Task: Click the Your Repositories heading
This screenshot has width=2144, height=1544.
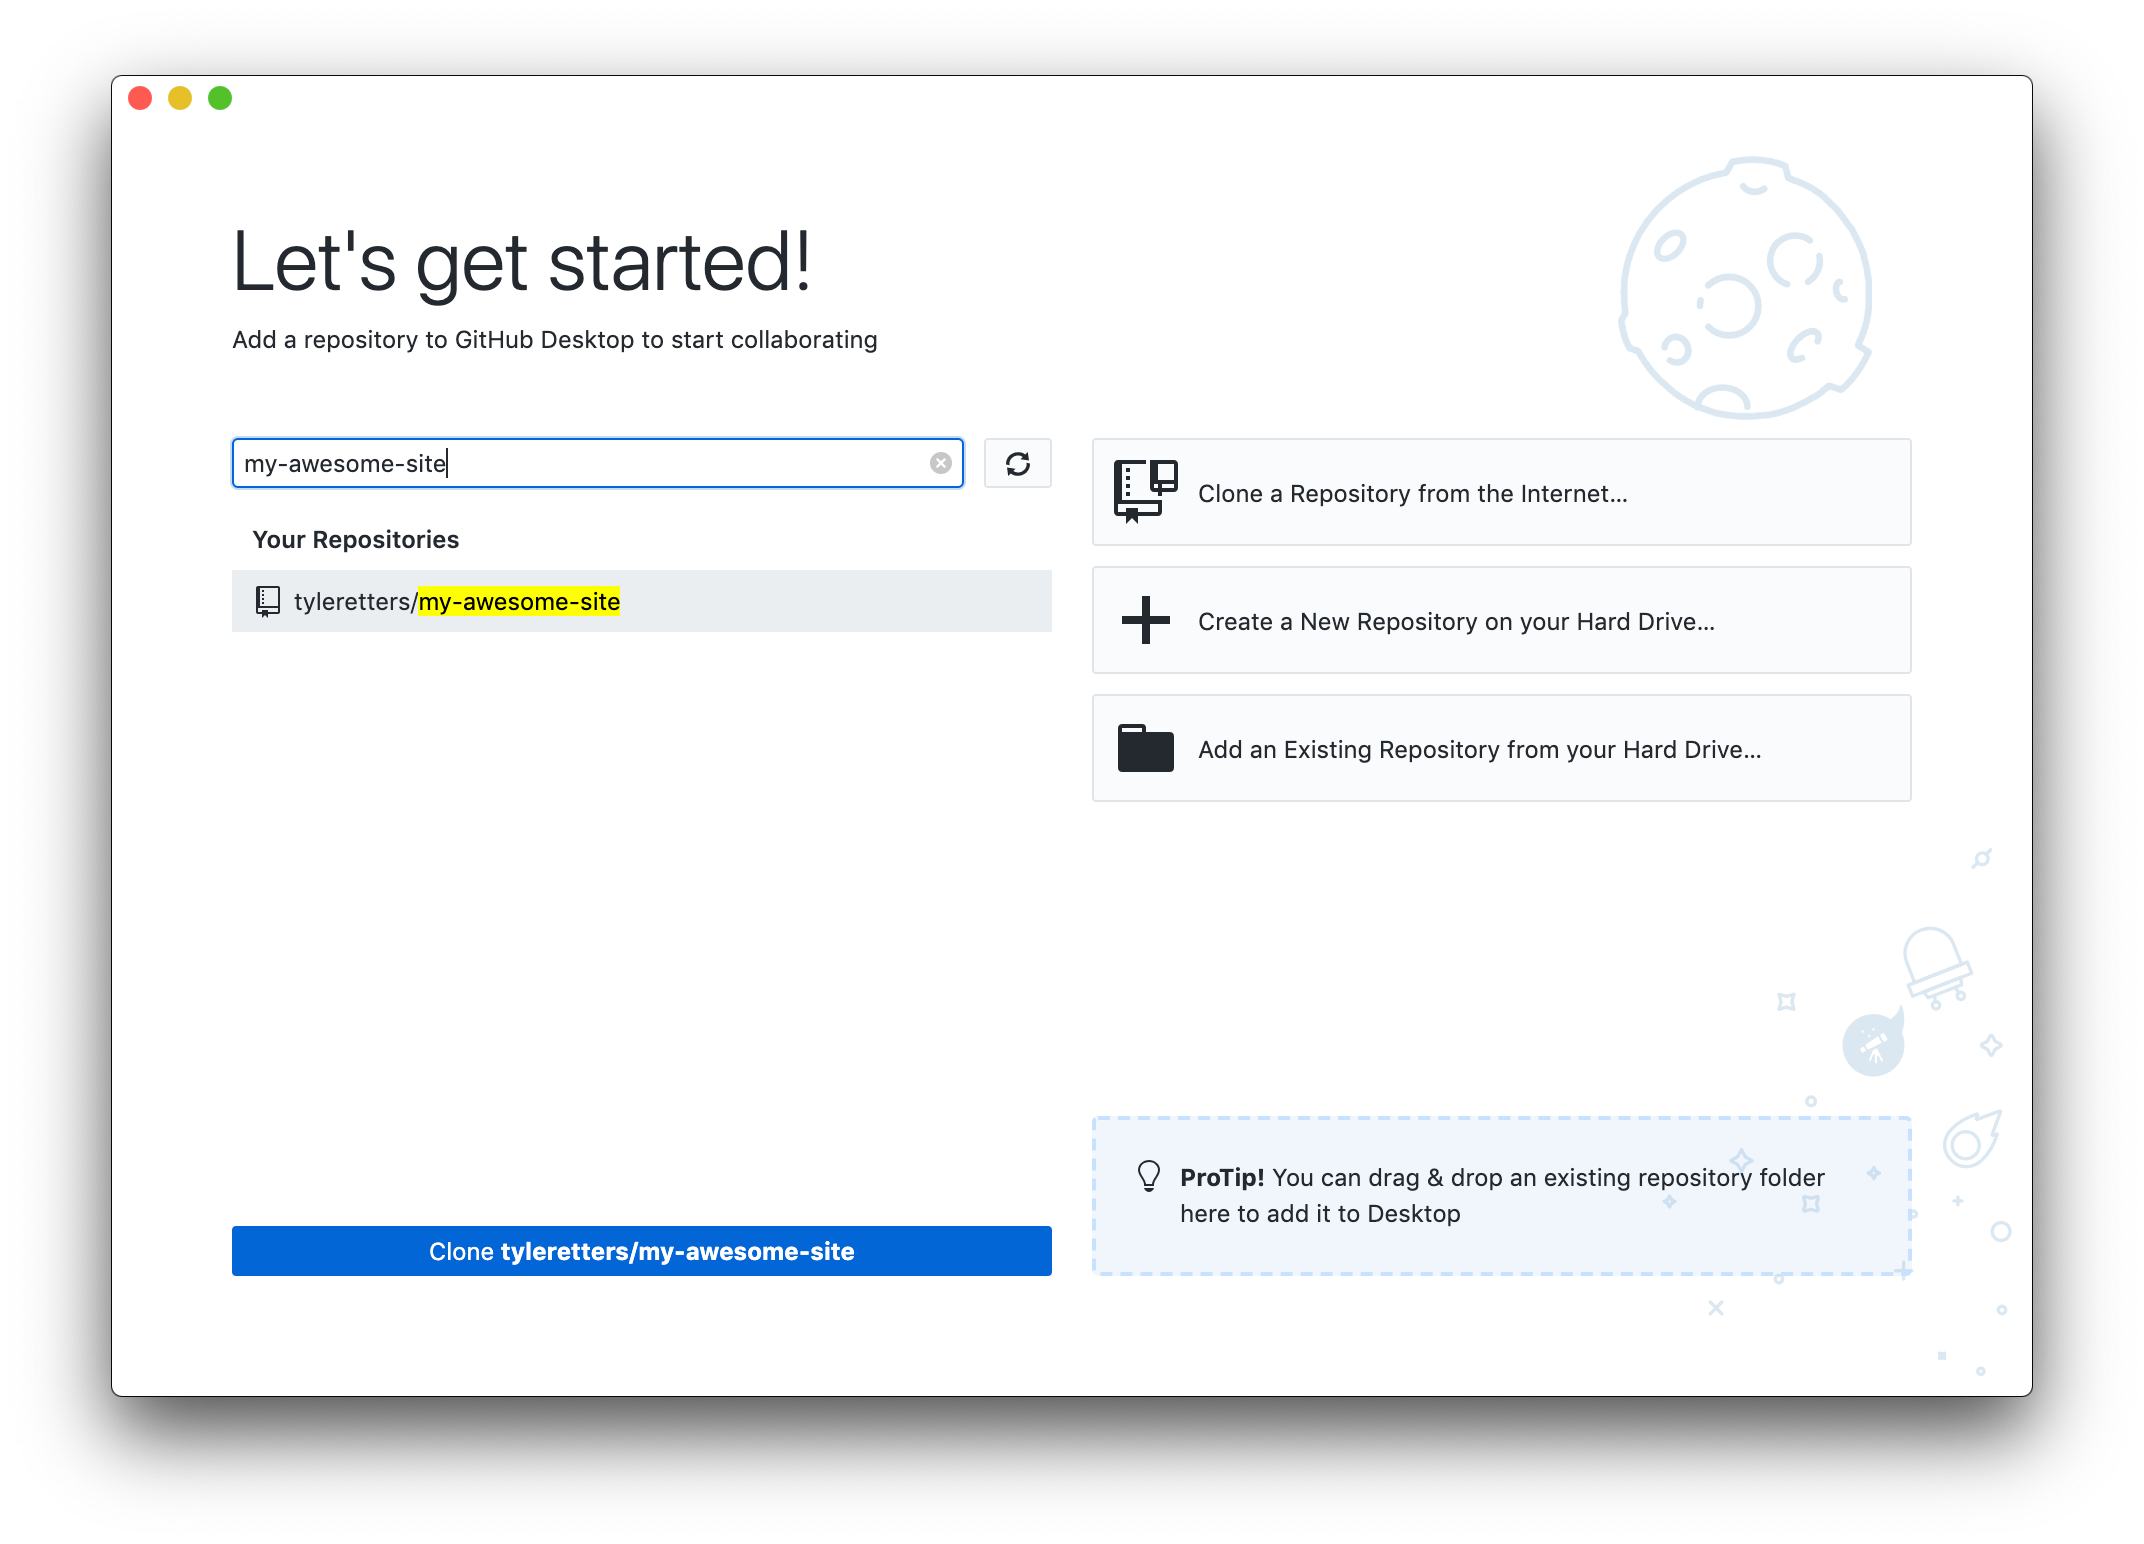Action: (x=355, y=540)
